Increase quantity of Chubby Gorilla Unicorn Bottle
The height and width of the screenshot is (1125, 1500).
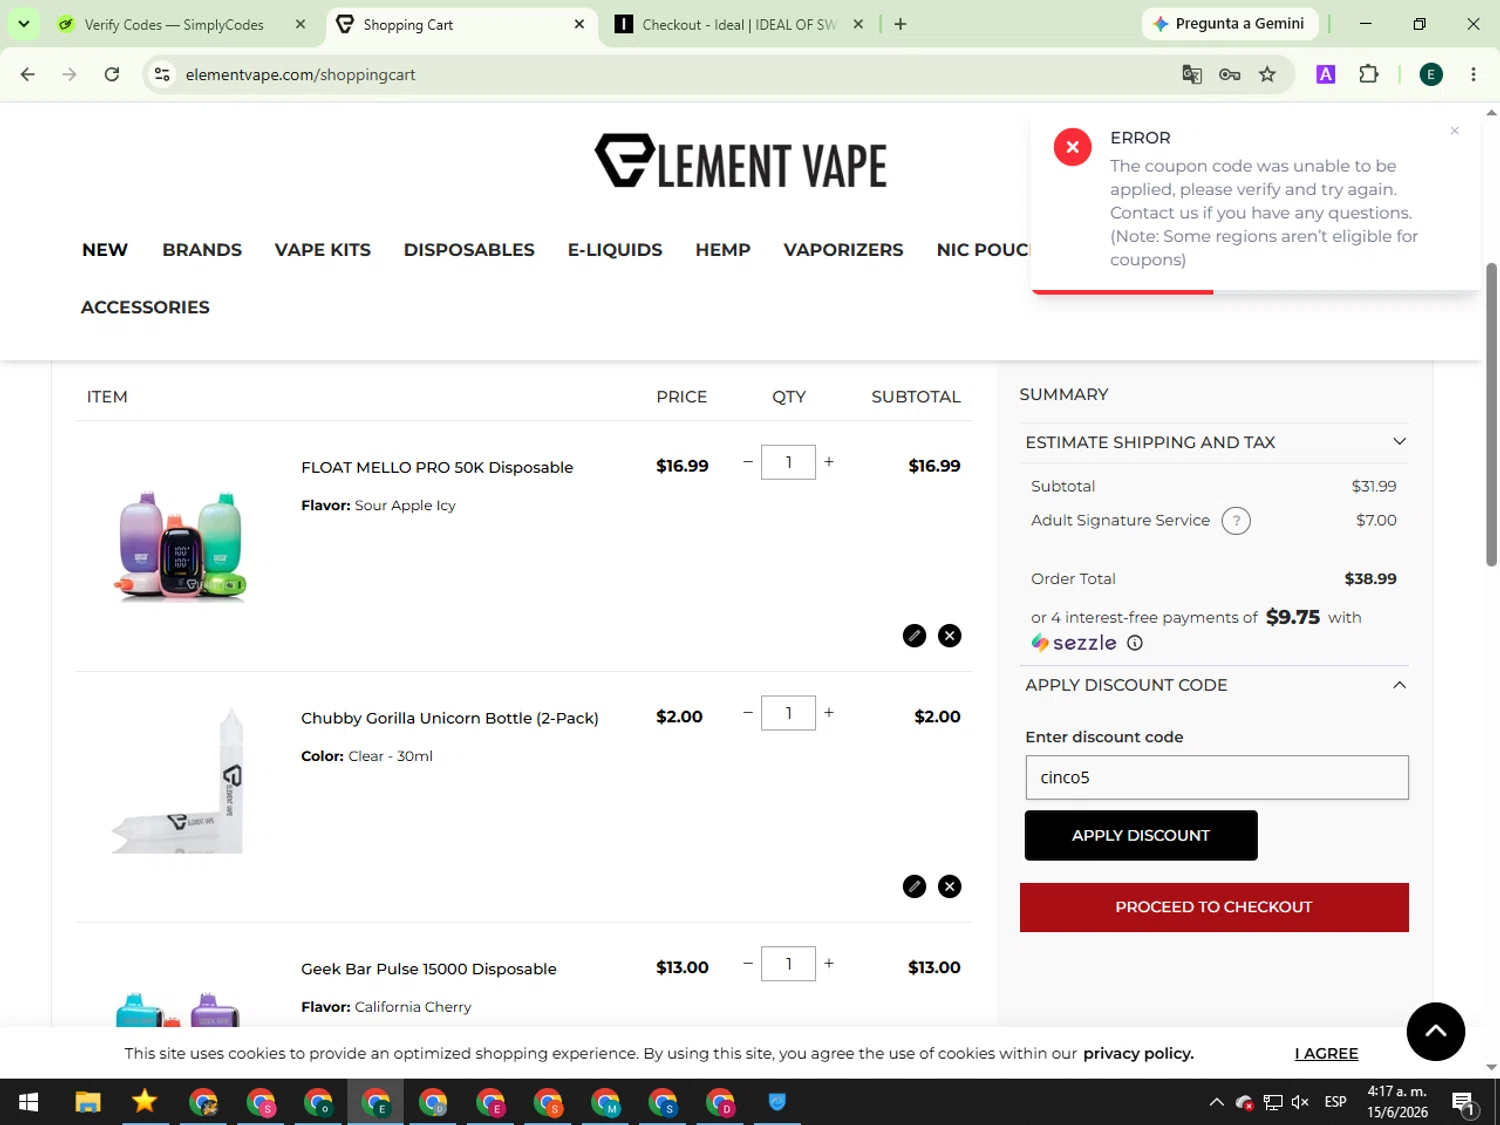829,713
